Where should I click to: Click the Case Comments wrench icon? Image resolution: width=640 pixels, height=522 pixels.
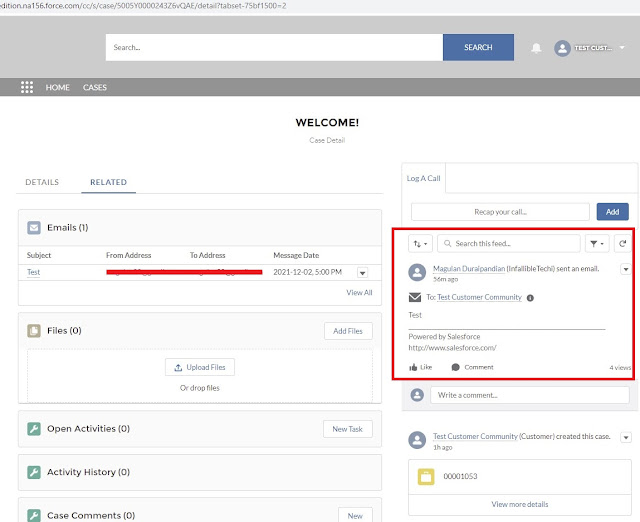click(34, 515)
